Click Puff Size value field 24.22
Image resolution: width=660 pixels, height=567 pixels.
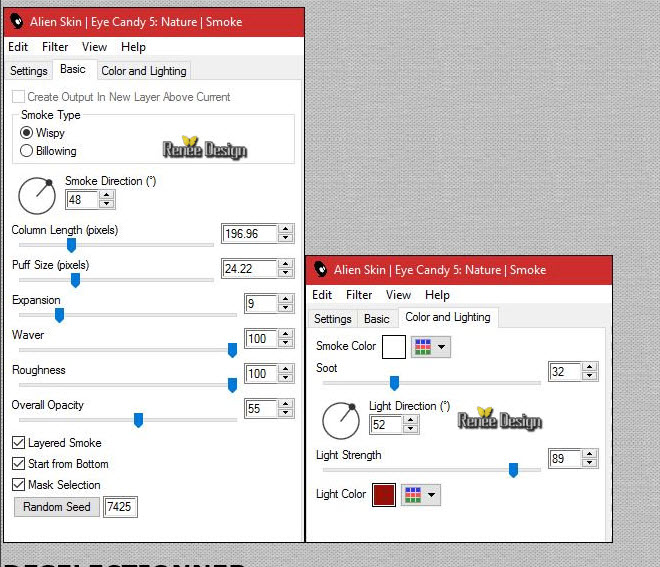(x=249, y=268)
